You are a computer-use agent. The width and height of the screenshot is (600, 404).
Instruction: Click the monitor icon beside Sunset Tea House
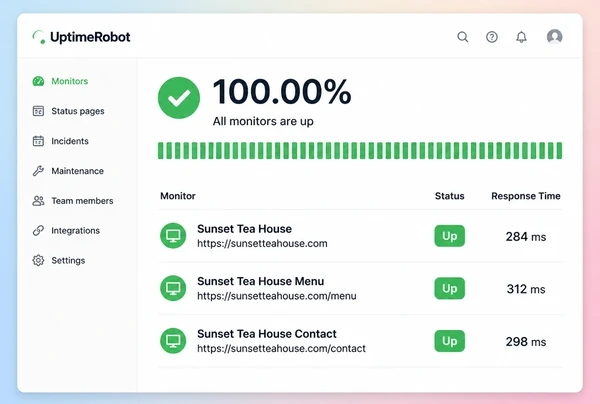click(x=173, y=236)
